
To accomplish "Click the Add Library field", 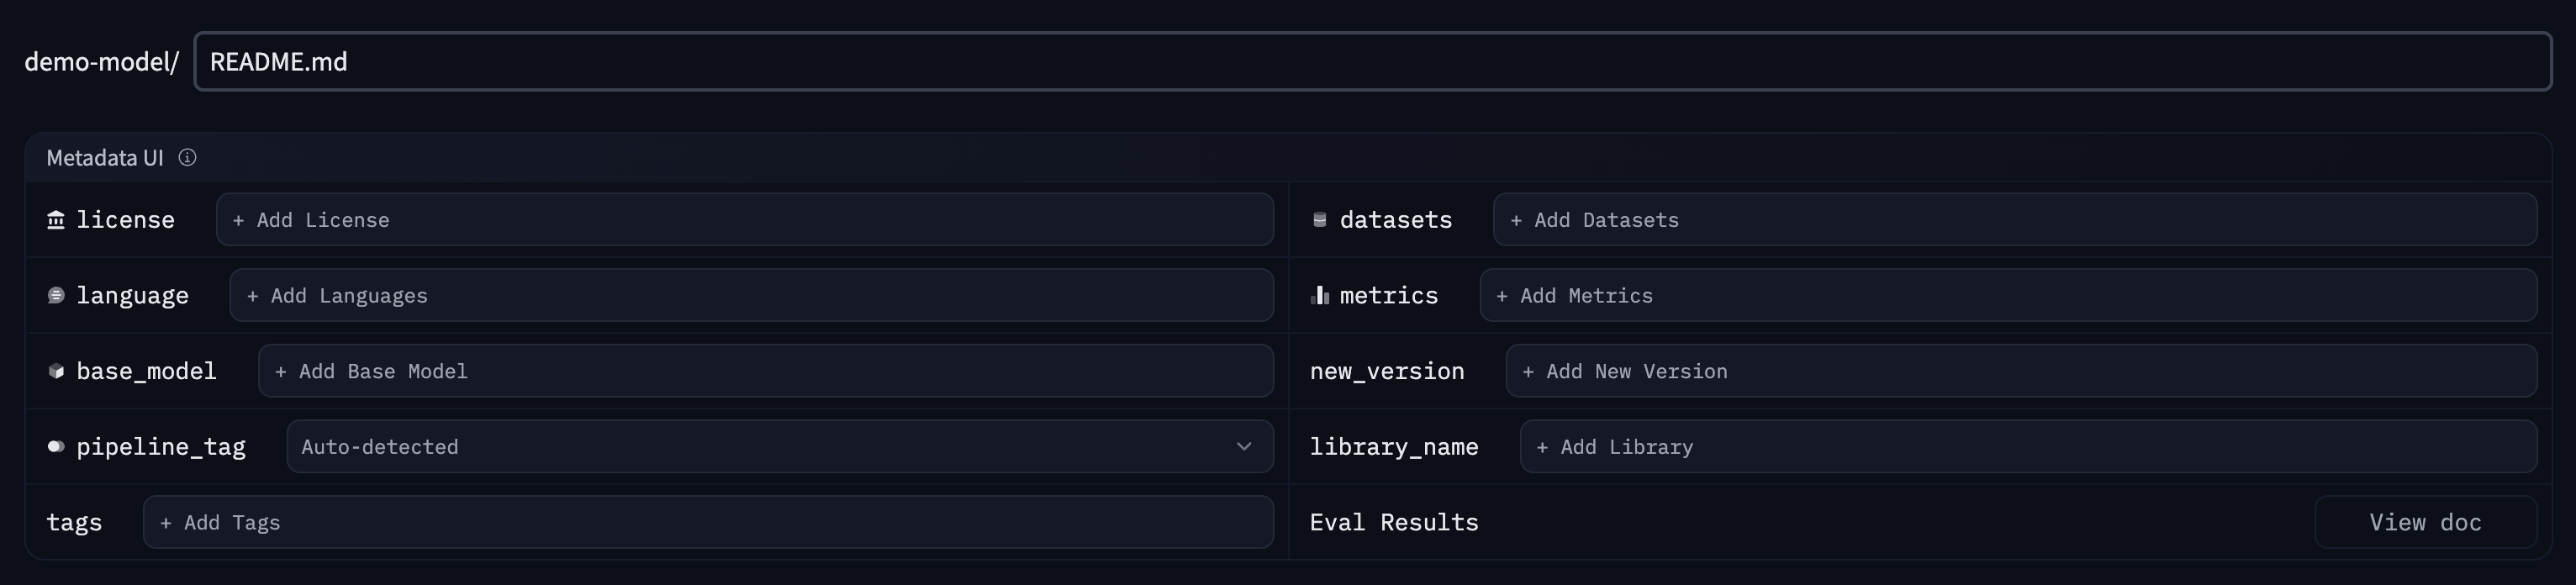I will tap(2027, 447).
